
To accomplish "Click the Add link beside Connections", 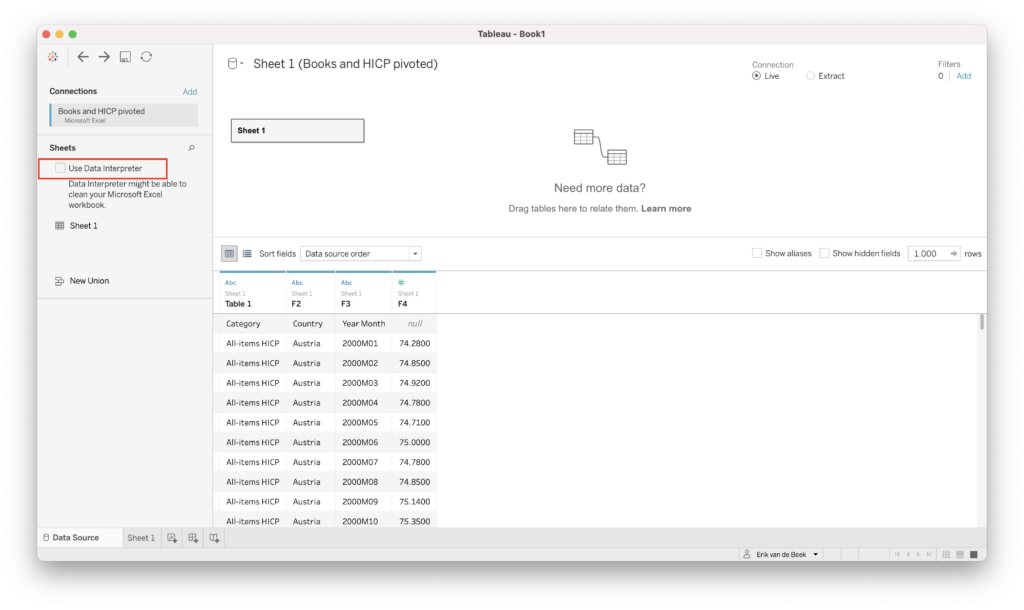I will (190, 91).
